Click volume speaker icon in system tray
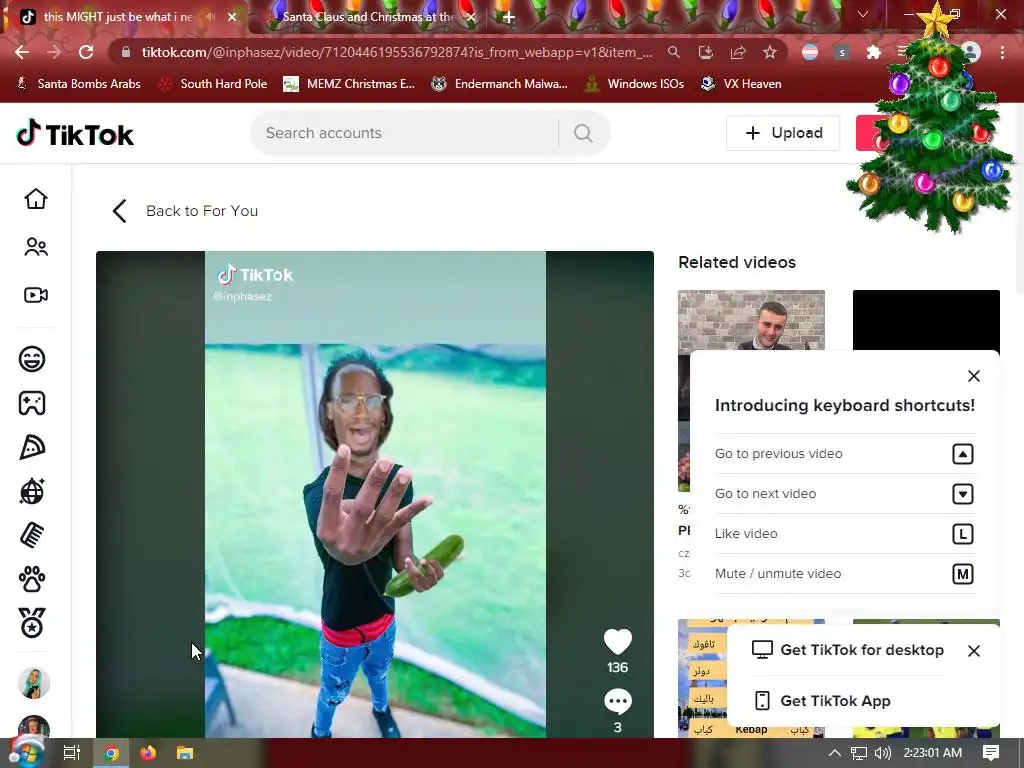Screen dimensions: 1024x768 click(x=882, y=753)
